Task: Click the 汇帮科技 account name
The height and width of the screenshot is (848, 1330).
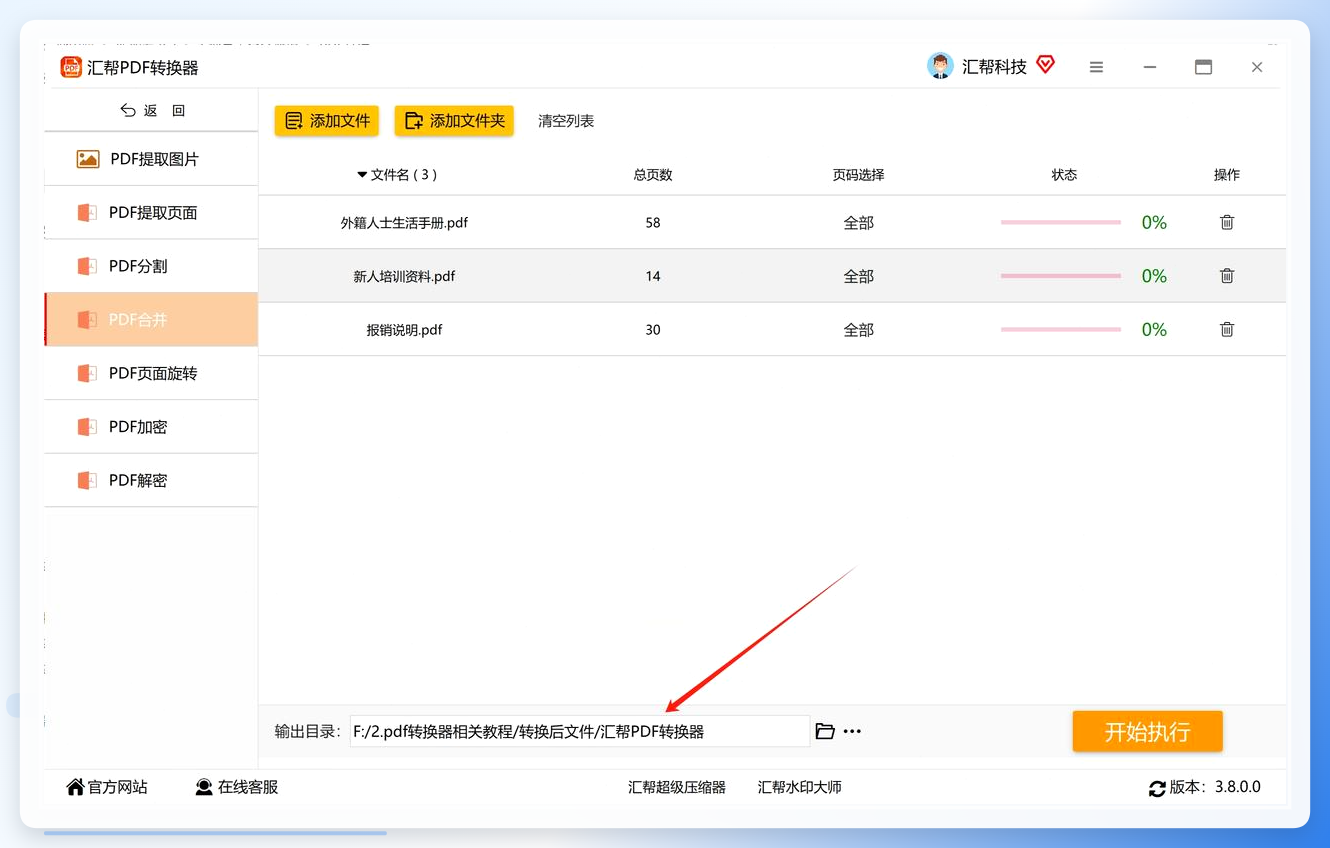Action: click(994, 67)
